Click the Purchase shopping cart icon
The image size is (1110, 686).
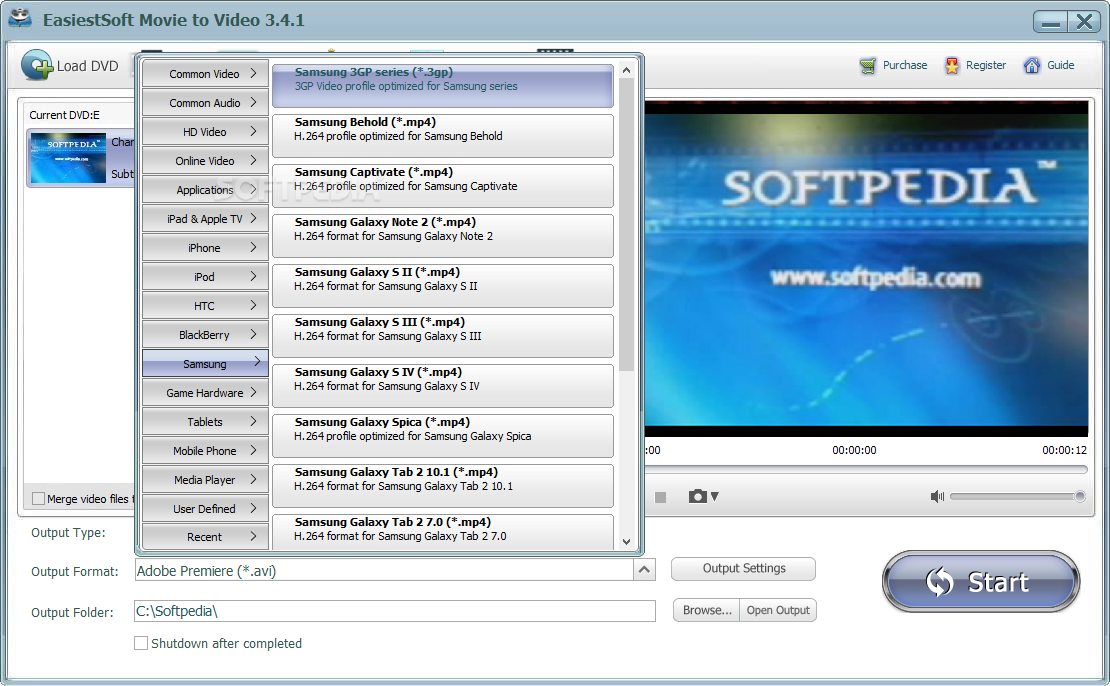pos(867,66)
